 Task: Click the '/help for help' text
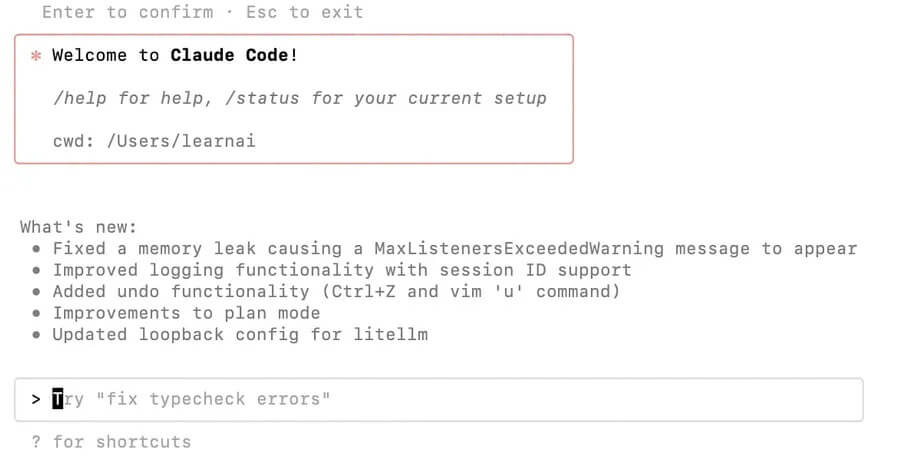[x=132, y=98]
